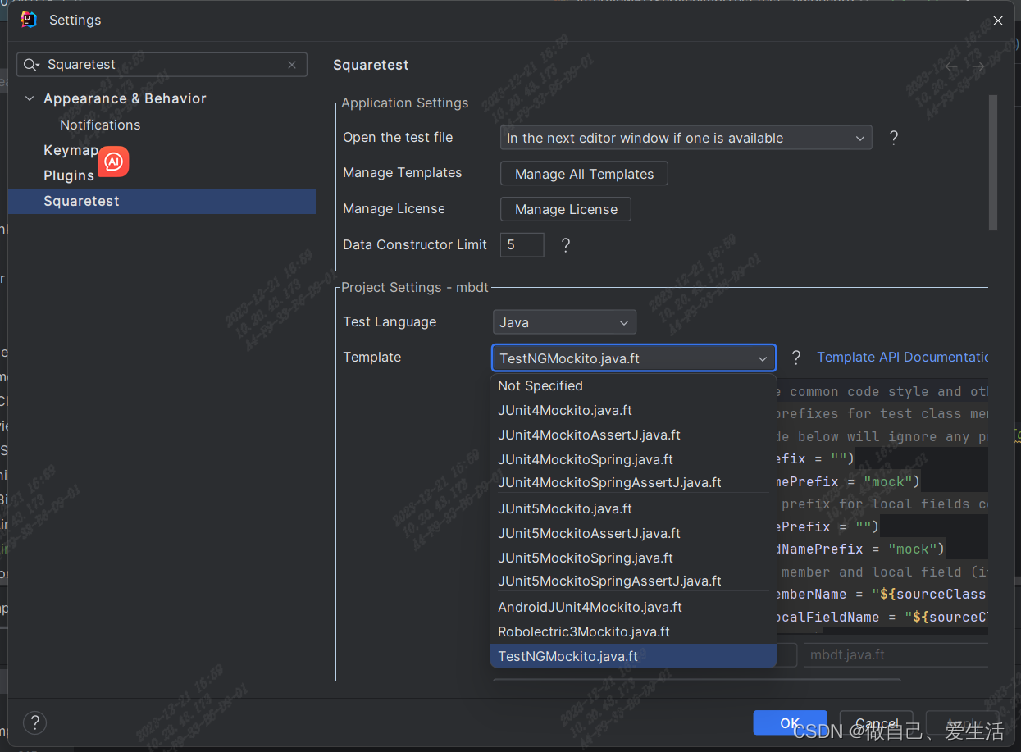Open Keymap settings page
Image resolution: width=1021 pixels, height=752 pixels.
coord(70,150)
